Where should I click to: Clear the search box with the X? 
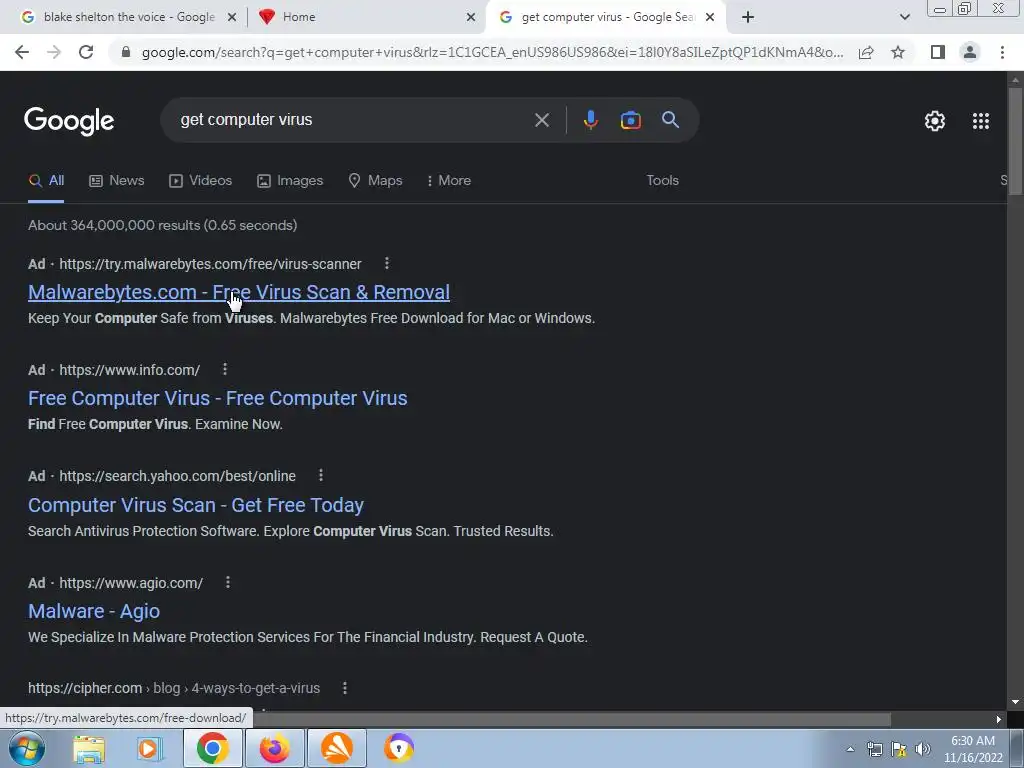541,120
